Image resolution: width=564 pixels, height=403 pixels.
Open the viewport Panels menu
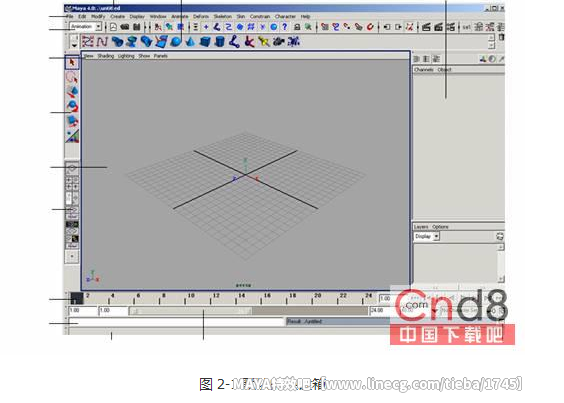point(161,56)
